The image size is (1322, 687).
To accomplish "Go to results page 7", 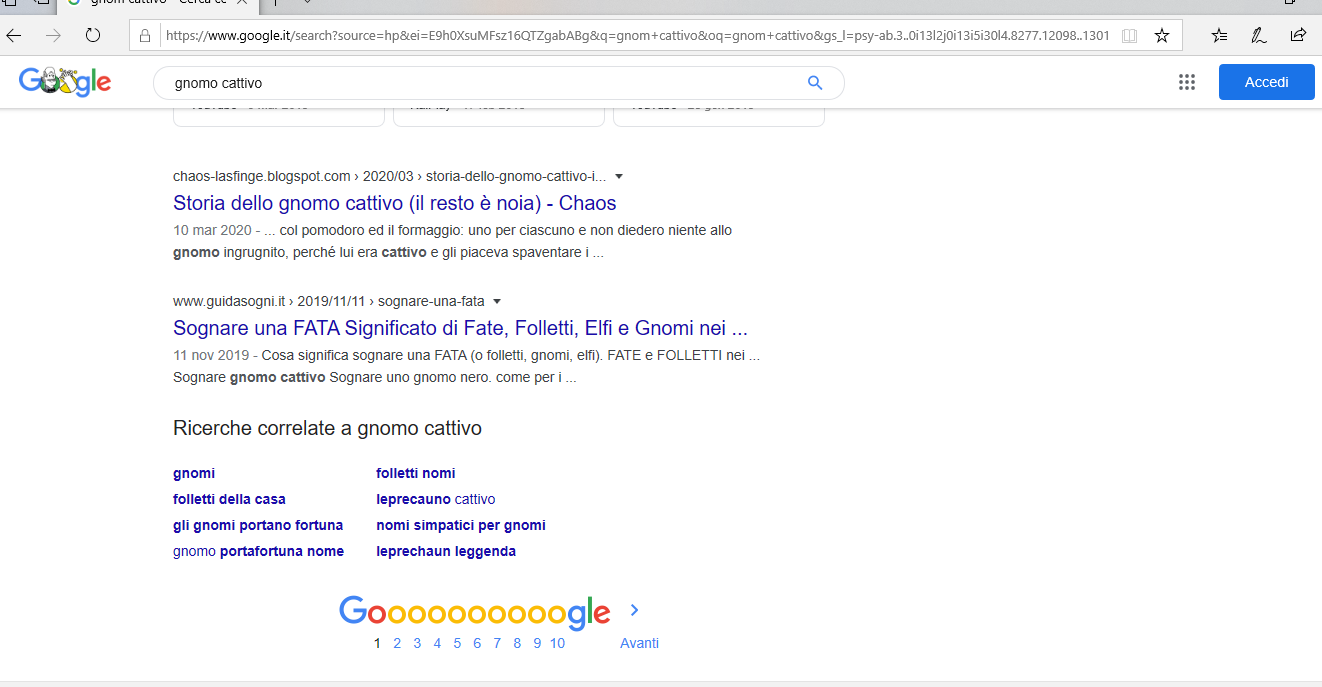I will click(x=497, y=643).
